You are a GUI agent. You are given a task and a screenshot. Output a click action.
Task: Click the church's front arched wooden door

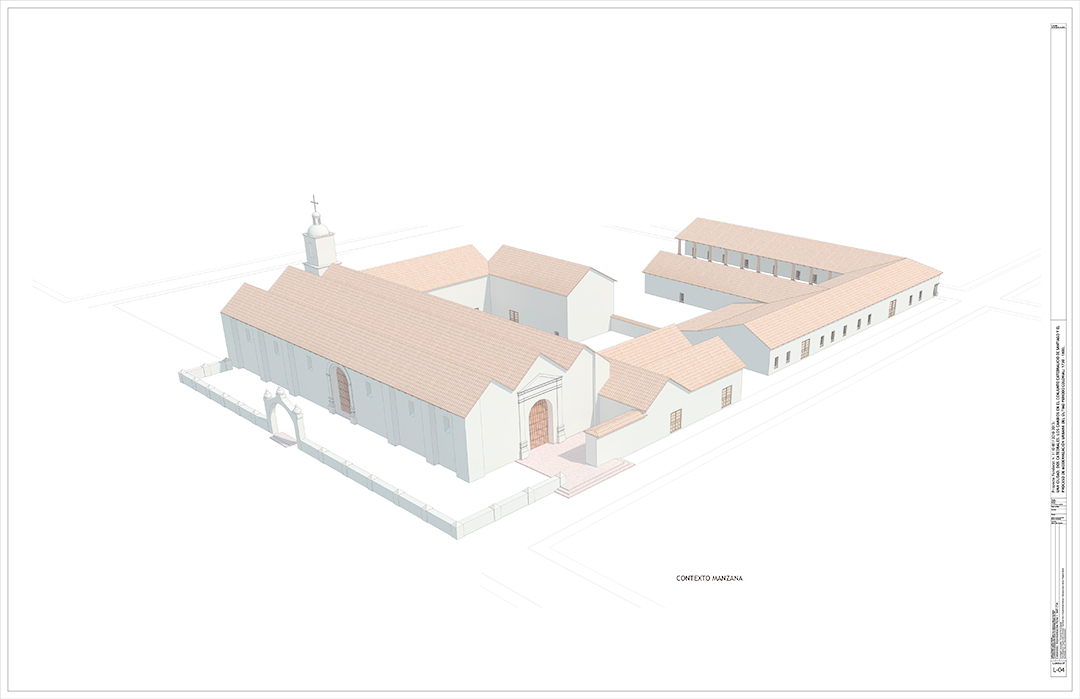(x=539, y=423)
